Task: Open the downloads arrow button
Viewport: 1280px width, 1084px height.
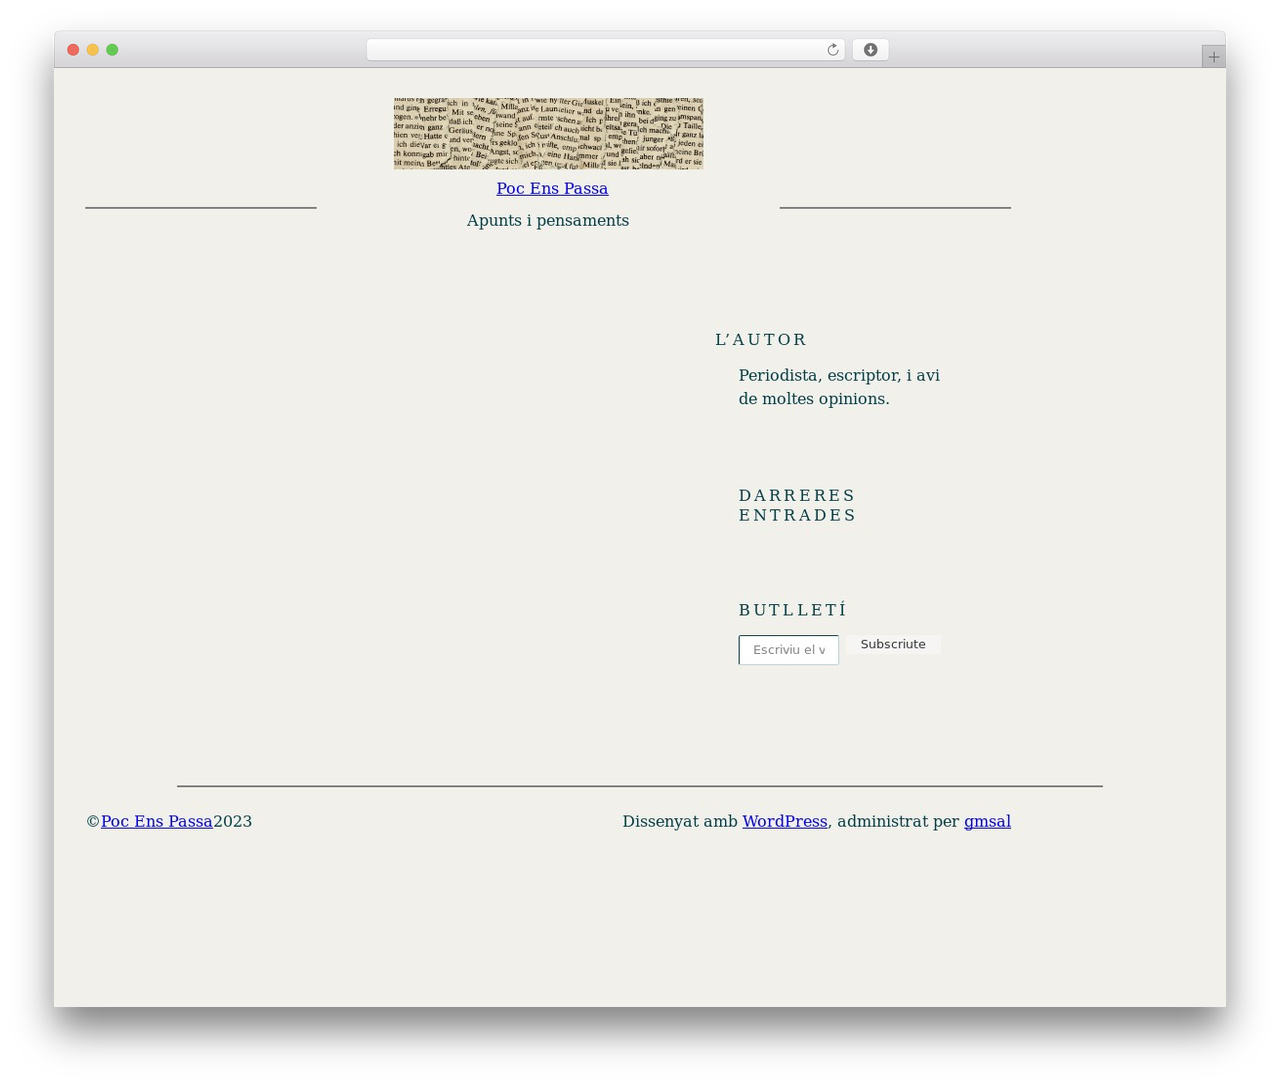Action: pos(870,50)
